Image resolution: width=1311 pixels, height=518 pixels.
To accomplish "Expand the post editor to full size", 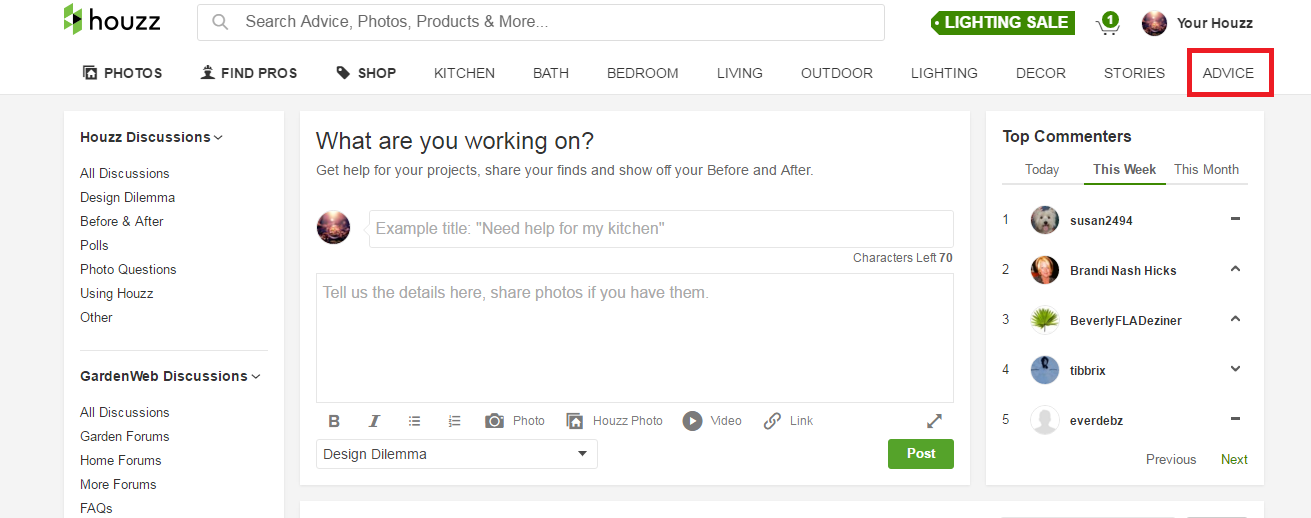I will pos(934,421).
